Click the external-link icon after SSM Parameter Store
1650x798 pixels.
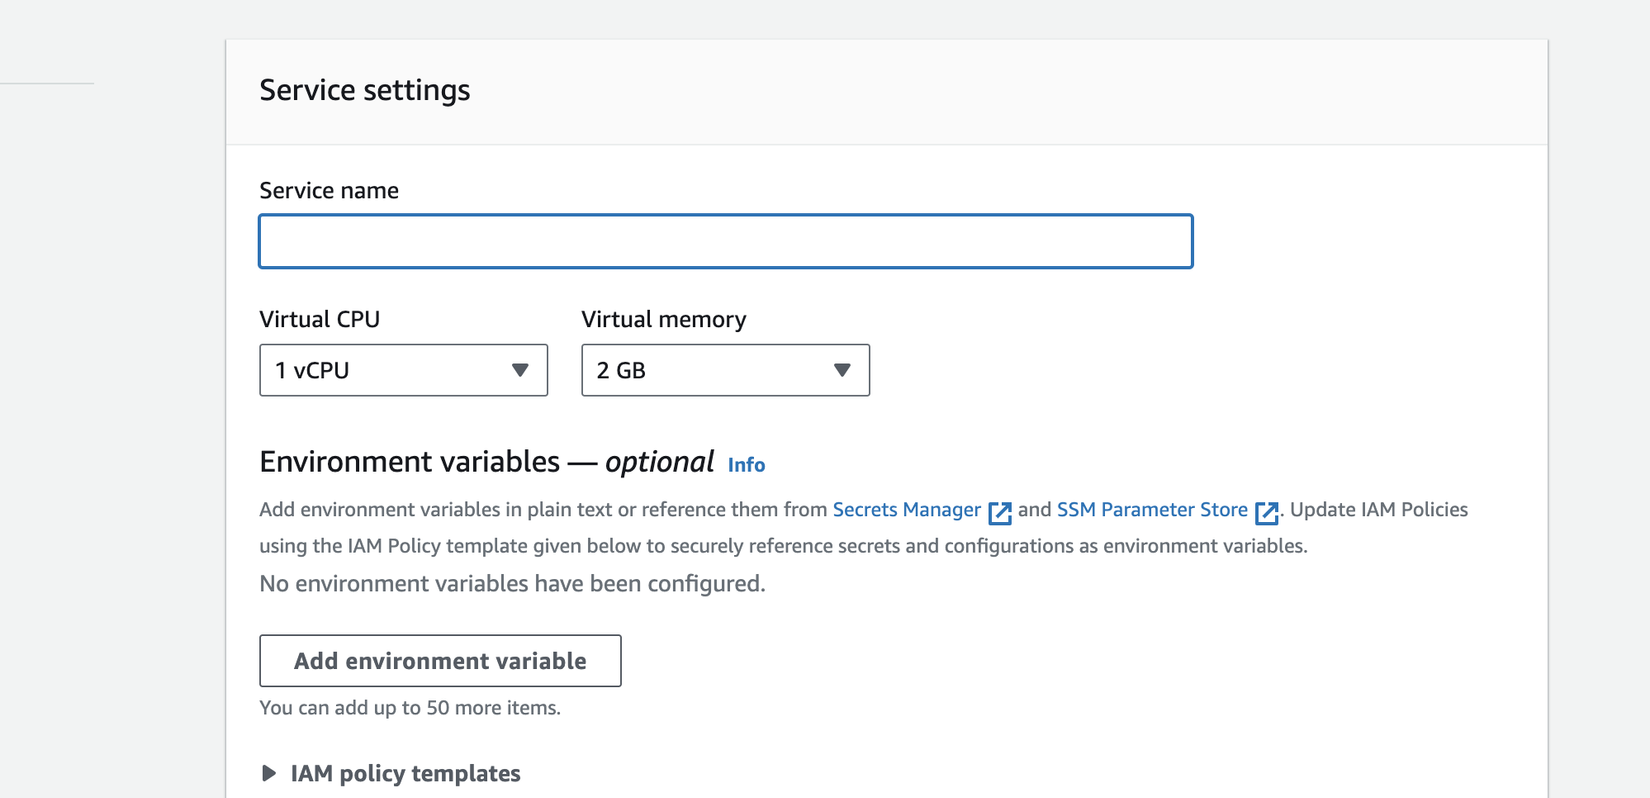click(1266, 512)
